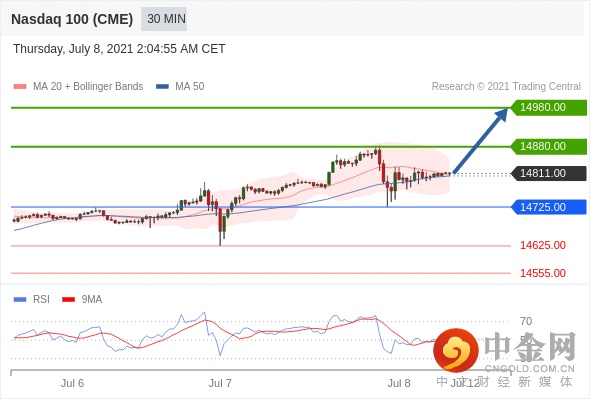Click the 14811.00 current price label

(x=549, y=173)
